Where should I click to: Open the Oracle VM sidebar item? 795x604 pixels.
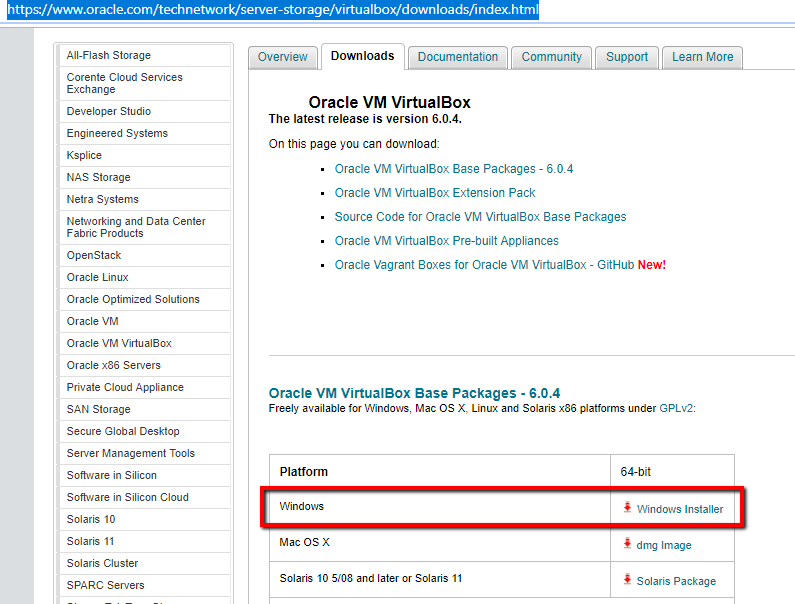click(x=145, y=322)
